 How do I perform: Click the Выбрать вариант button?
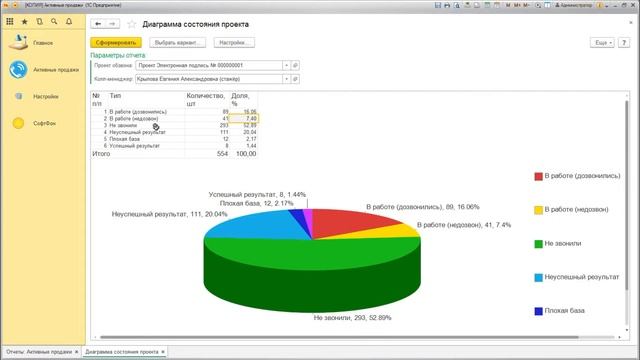(177, 42)
